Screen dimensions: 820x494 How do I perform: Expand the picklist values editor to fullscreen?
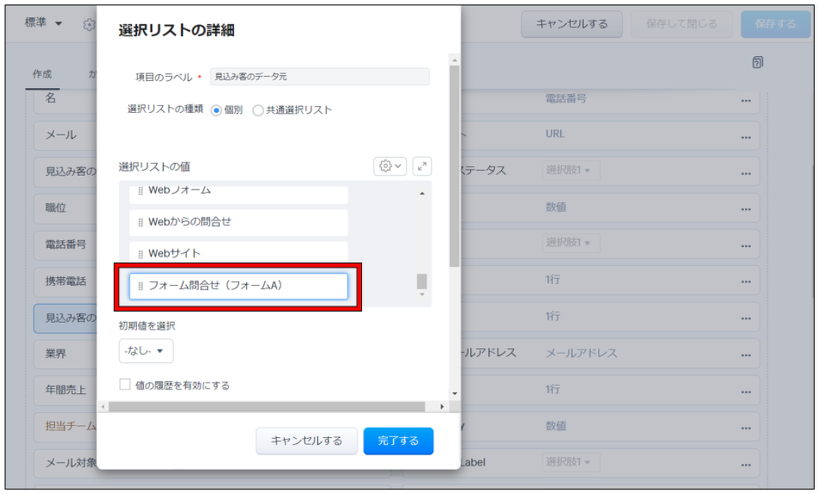[x=421, y=166]
